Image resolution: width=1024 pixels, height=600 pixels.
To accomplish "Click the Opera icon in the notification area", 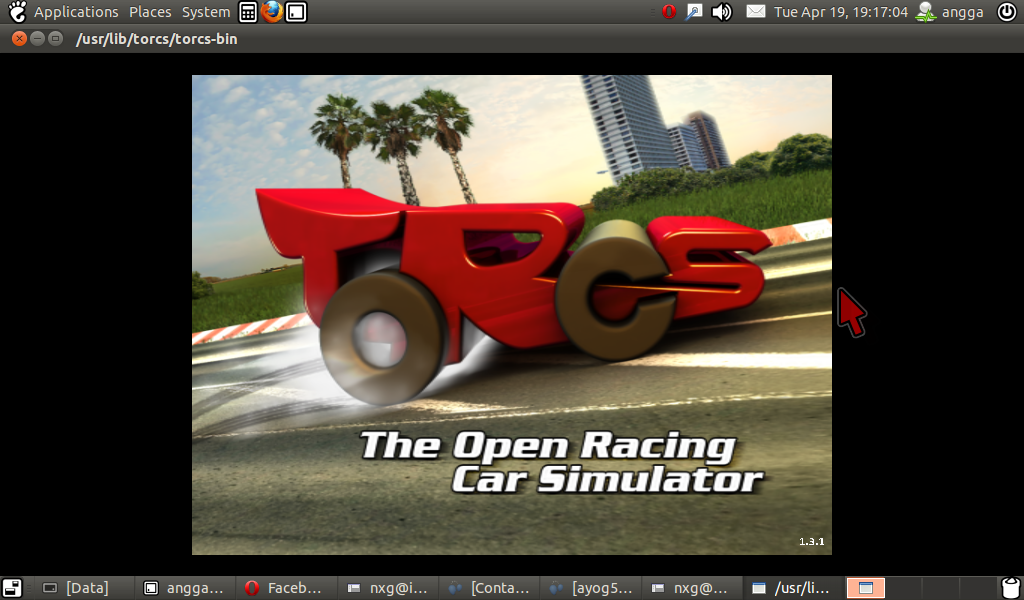I will tap(669, 12).
